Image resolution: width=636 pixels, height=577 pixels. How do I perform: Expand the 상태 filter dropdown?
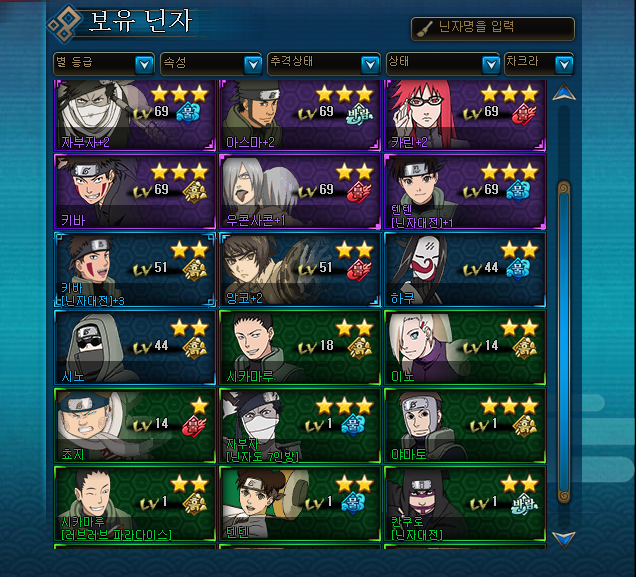443,64
